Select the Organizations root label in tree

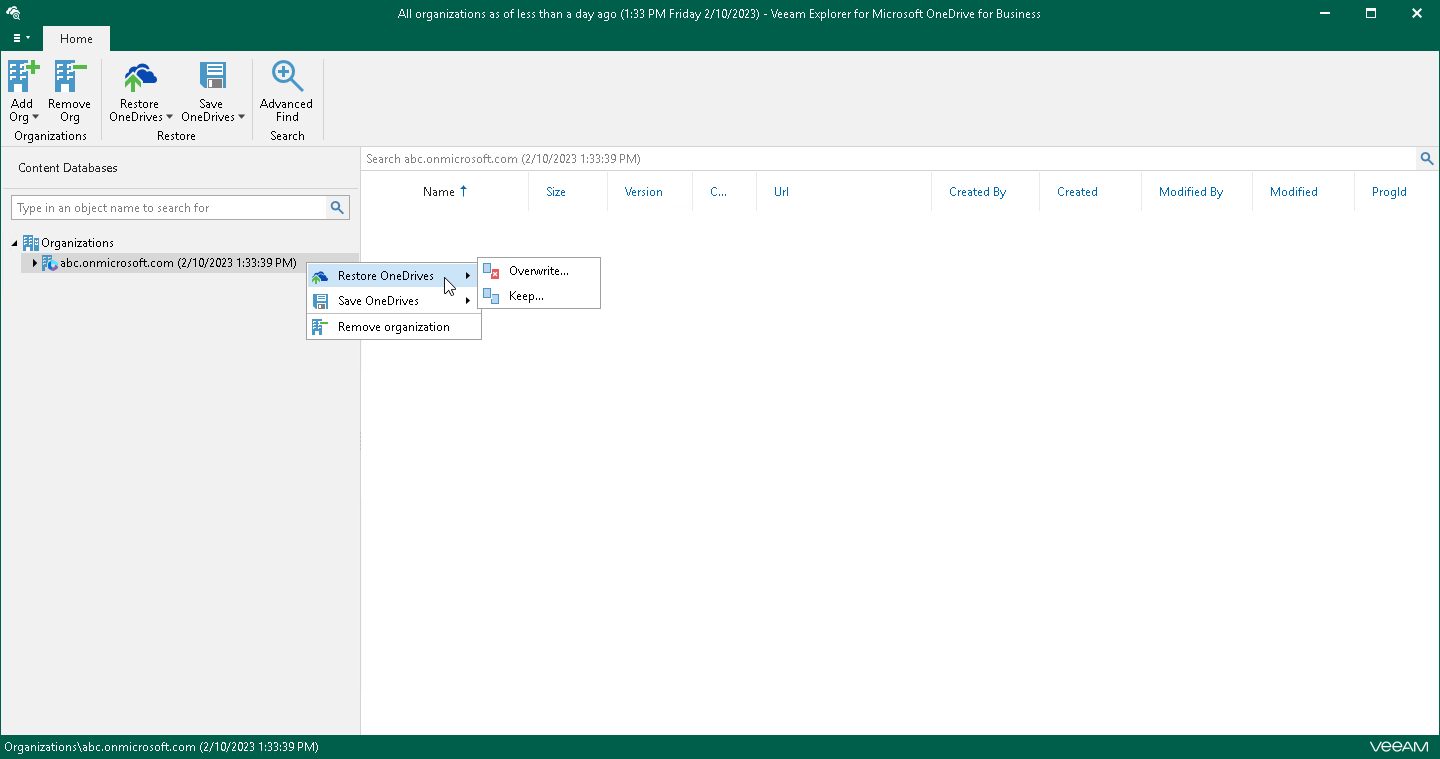tap(77, 243)
